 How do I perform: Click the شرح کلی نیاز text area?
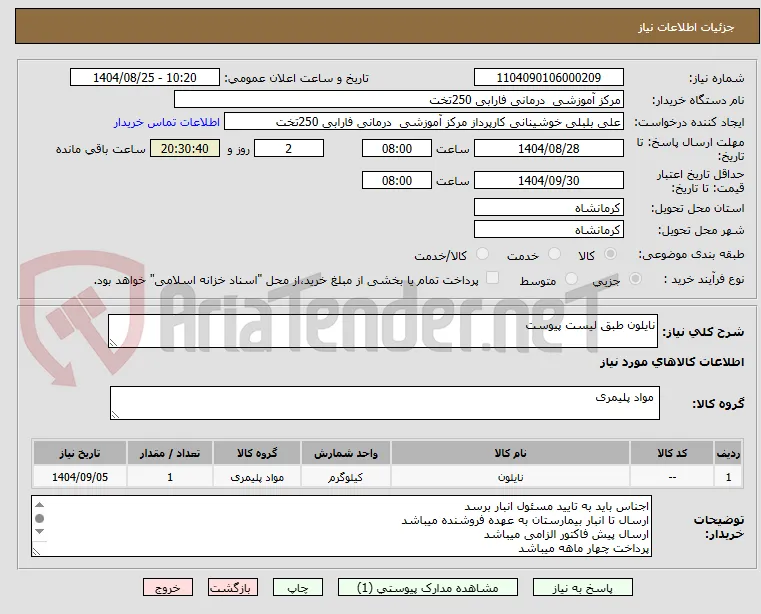tap(383, 331)
